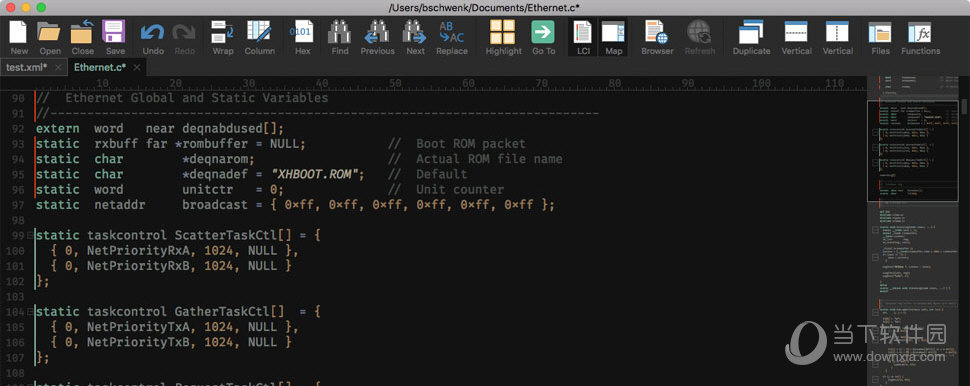This screenshot has width=970, height=386.
Task: Click the second Vertical layout icon
Action: 838,37
